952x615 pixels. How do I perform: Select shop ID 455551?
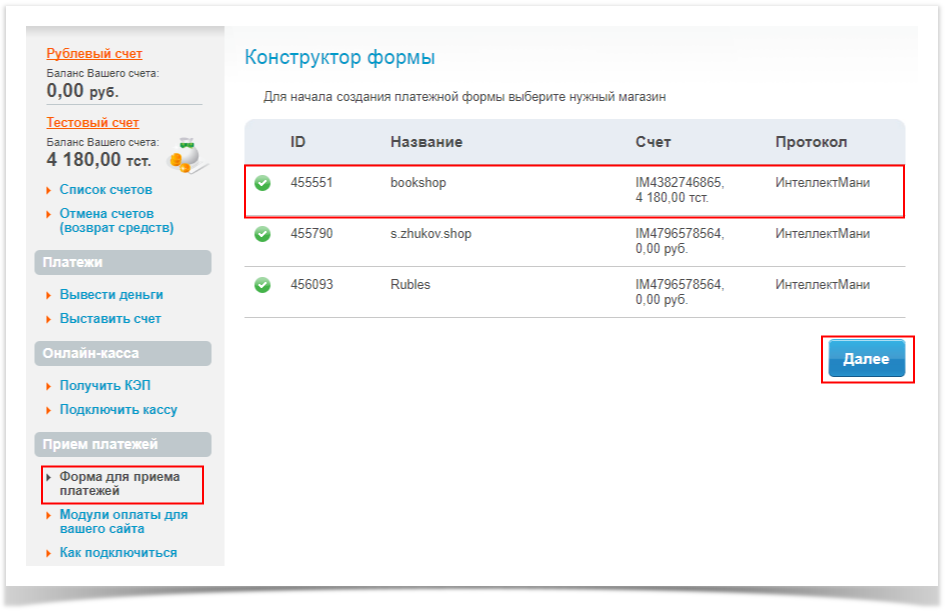point(311,182)
